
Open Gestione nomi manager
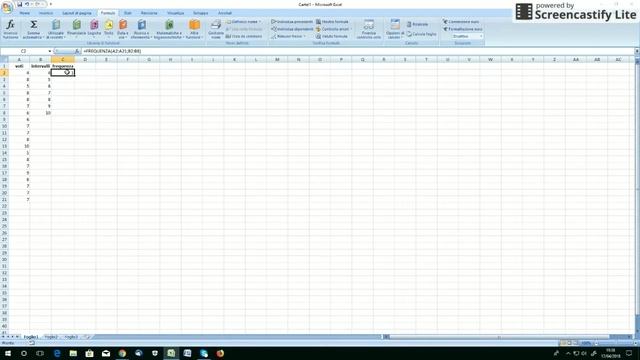(216, 29)
